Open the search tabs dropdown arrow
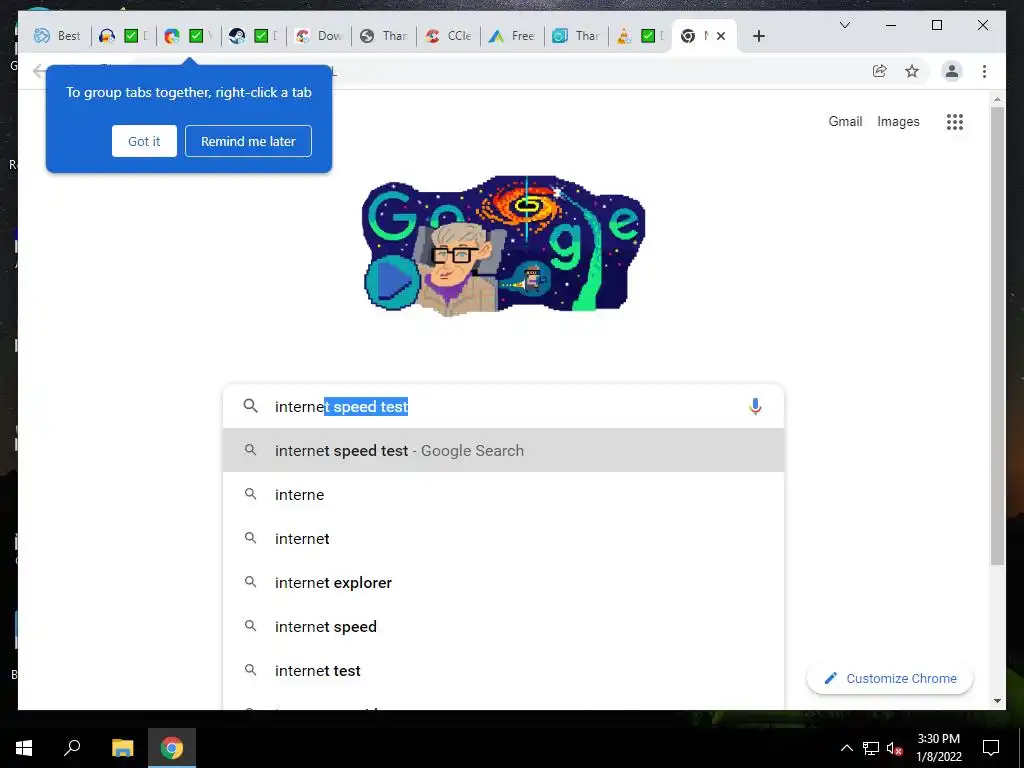 click(x=844, y=25)
